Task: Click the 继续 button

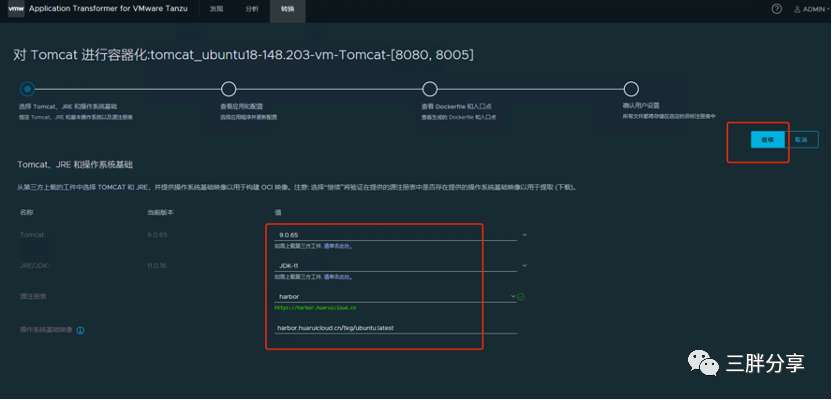Action: tap(767, 140)
